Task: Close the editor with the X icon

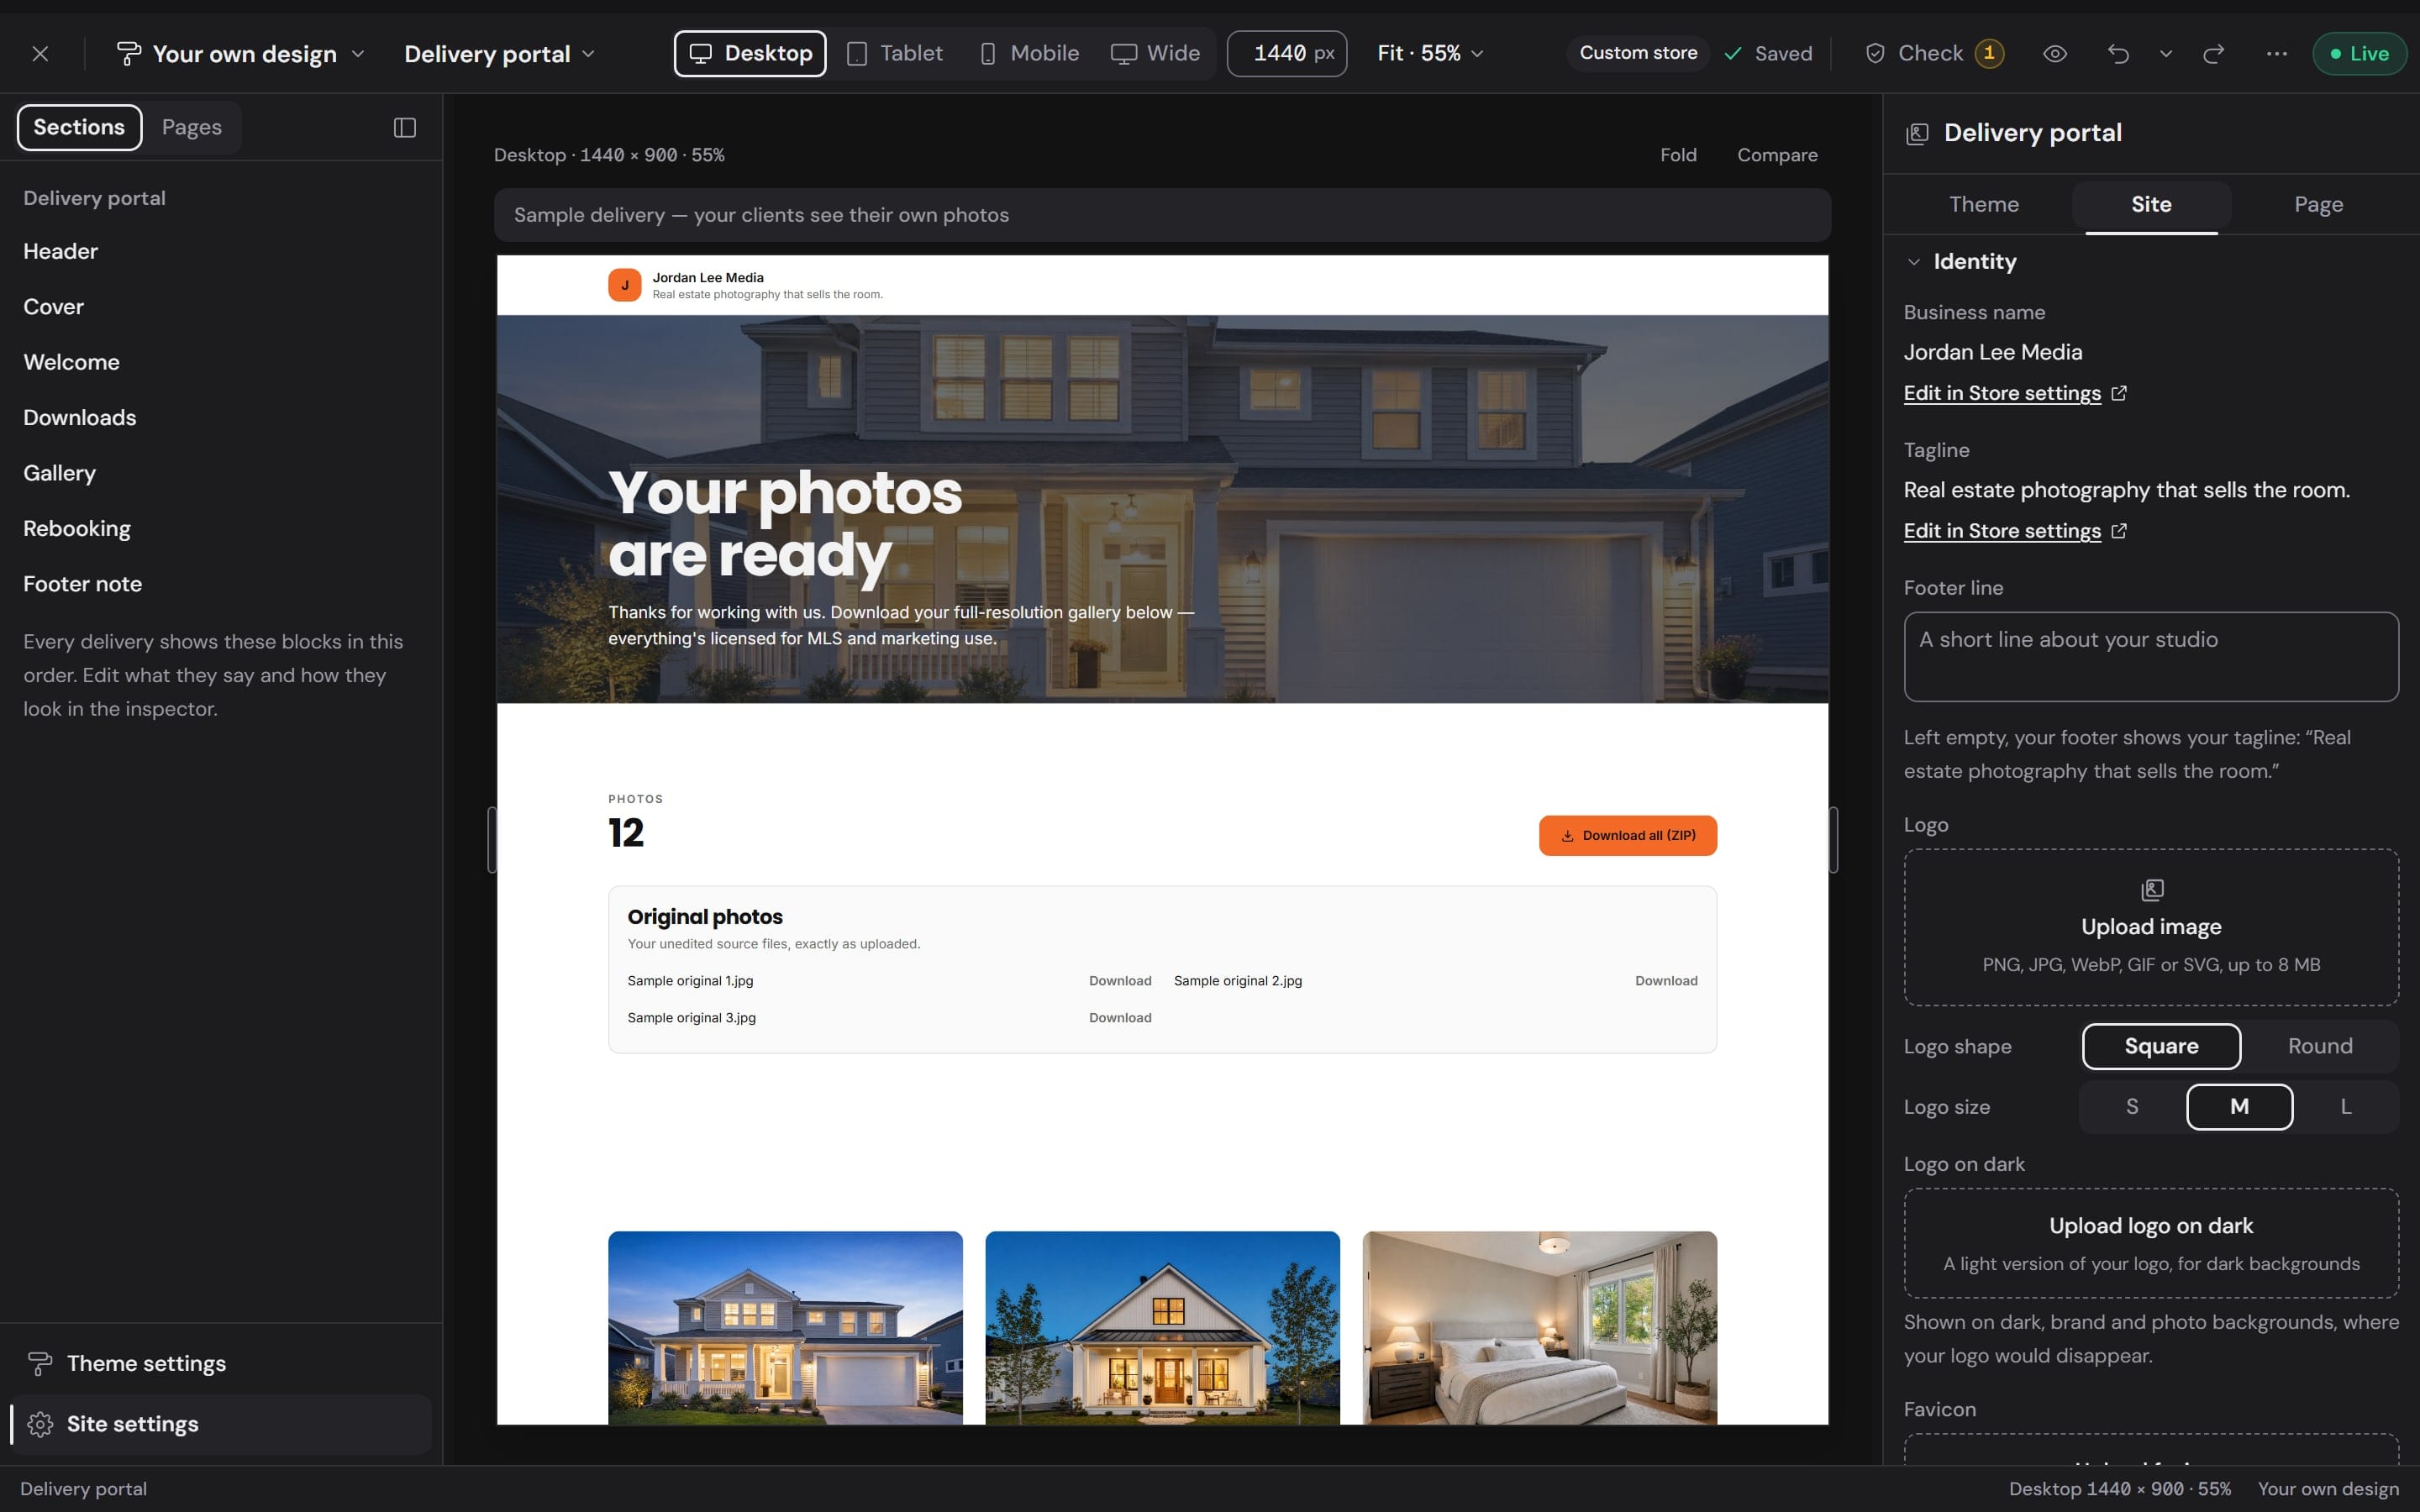Action: click(40, 54)
